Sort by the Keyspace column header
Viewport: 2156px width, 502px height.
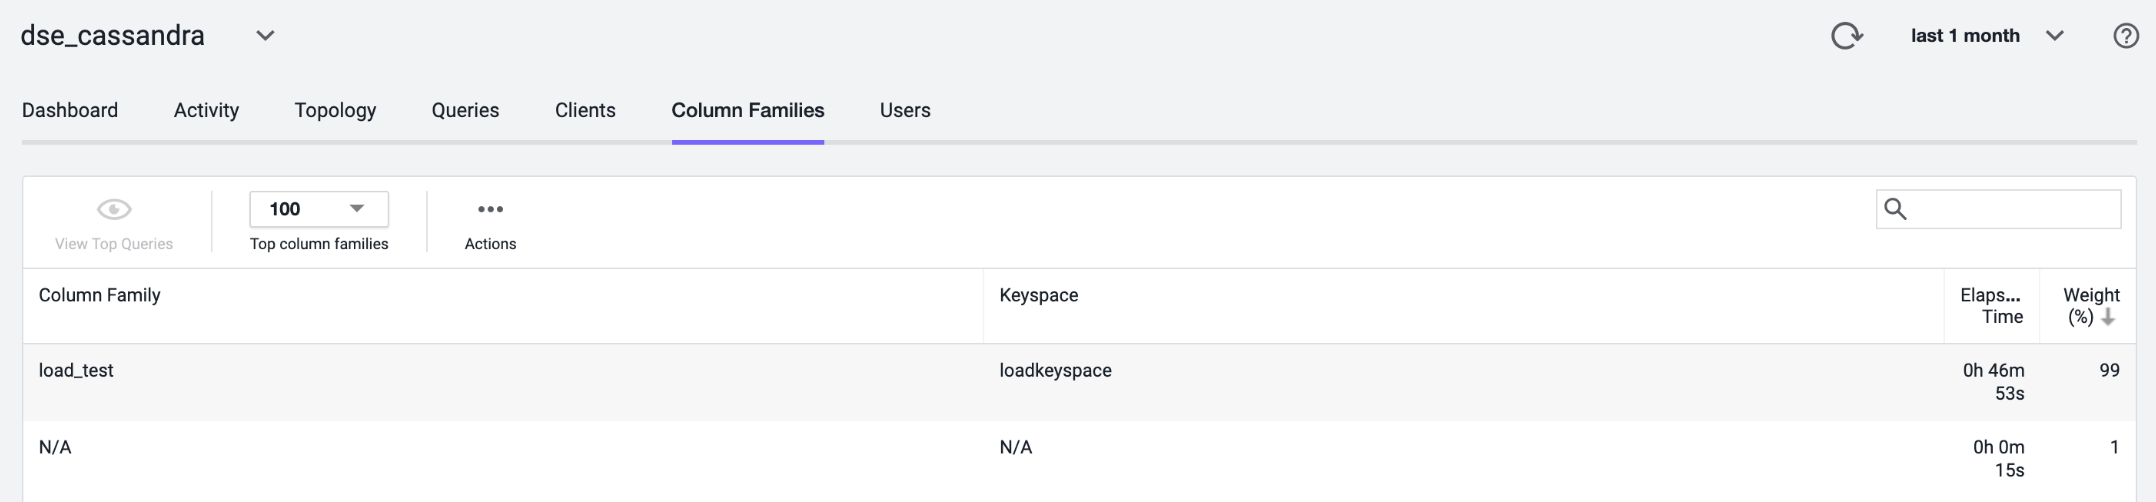tap(1039, 295)
